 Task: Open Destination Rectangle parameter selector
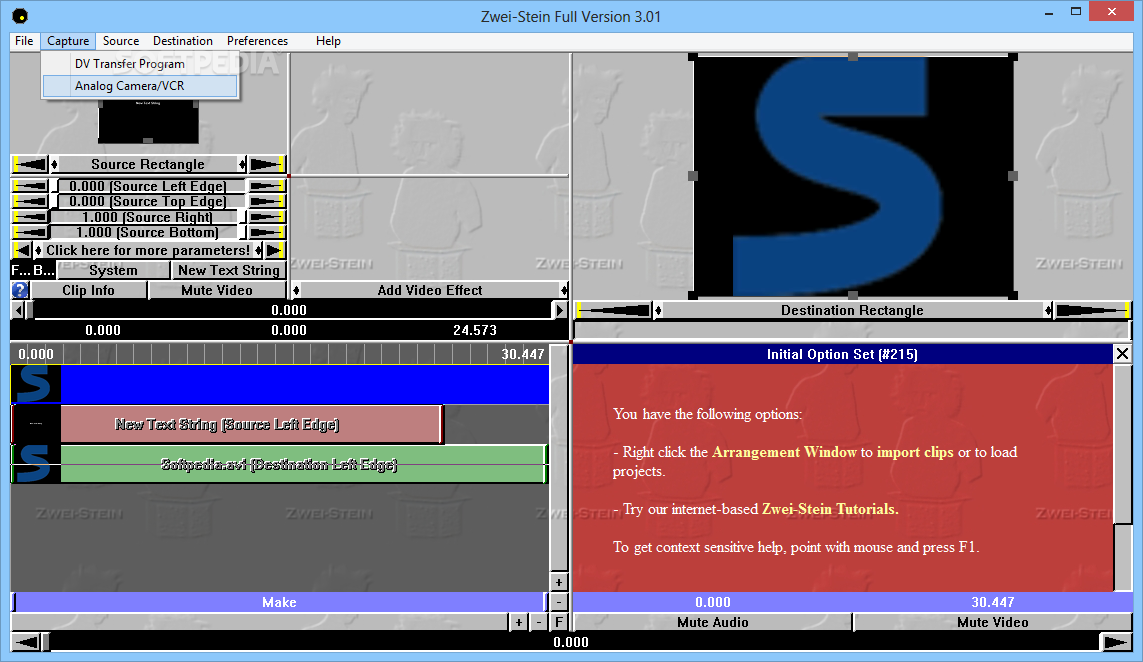pyautogui.click(x=852, y=311)
